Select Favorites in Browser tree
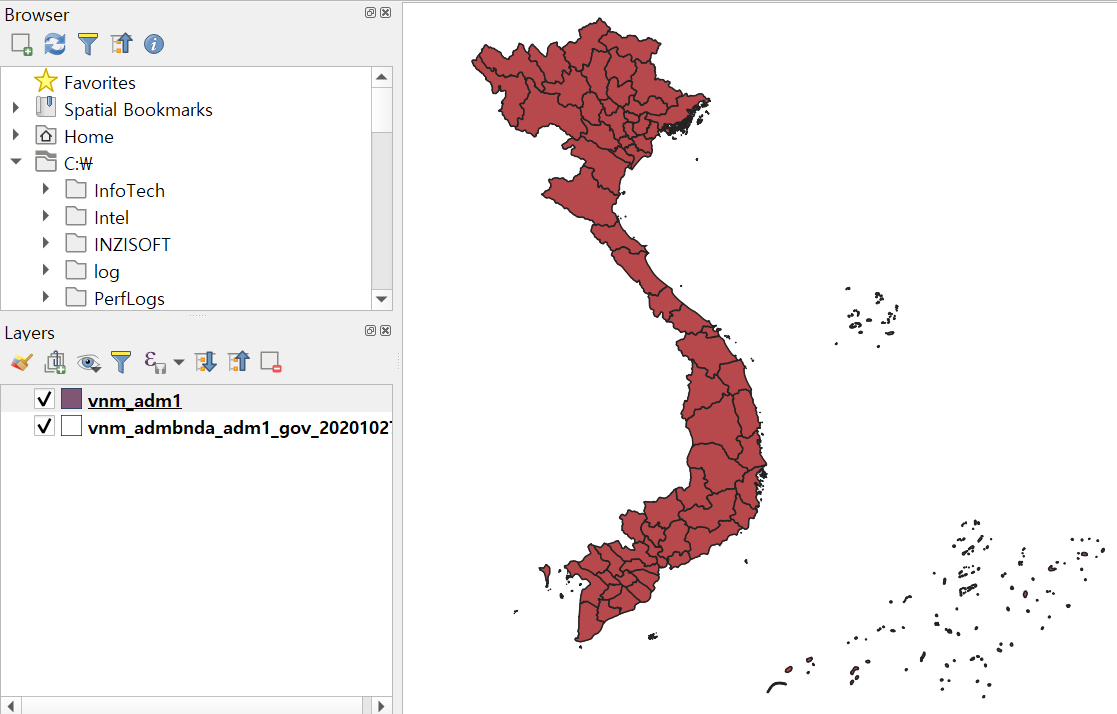The height and width of the screenshot is (714, 1117). click(100, 83)
